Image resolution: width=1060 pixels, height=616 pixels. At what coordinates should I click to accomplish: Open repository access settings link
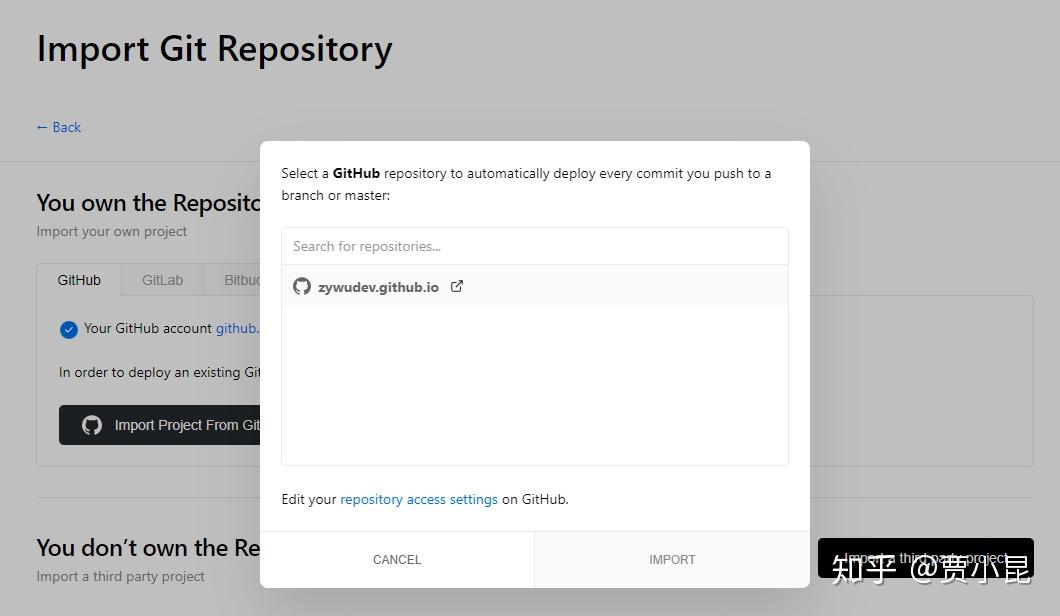(418, 499)
